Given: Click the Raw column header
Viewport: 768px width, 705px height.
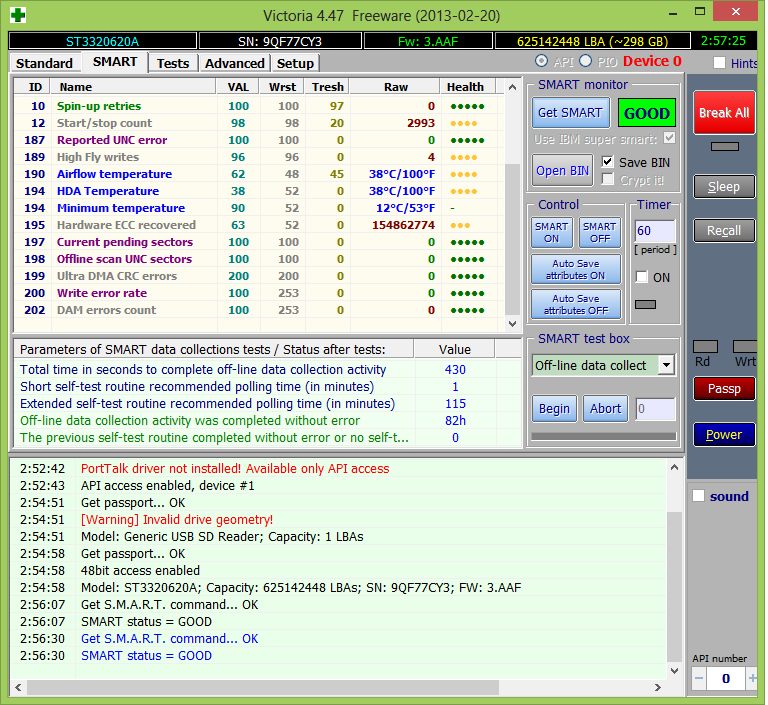Looking at the screenshot, I should click(395, 87).
